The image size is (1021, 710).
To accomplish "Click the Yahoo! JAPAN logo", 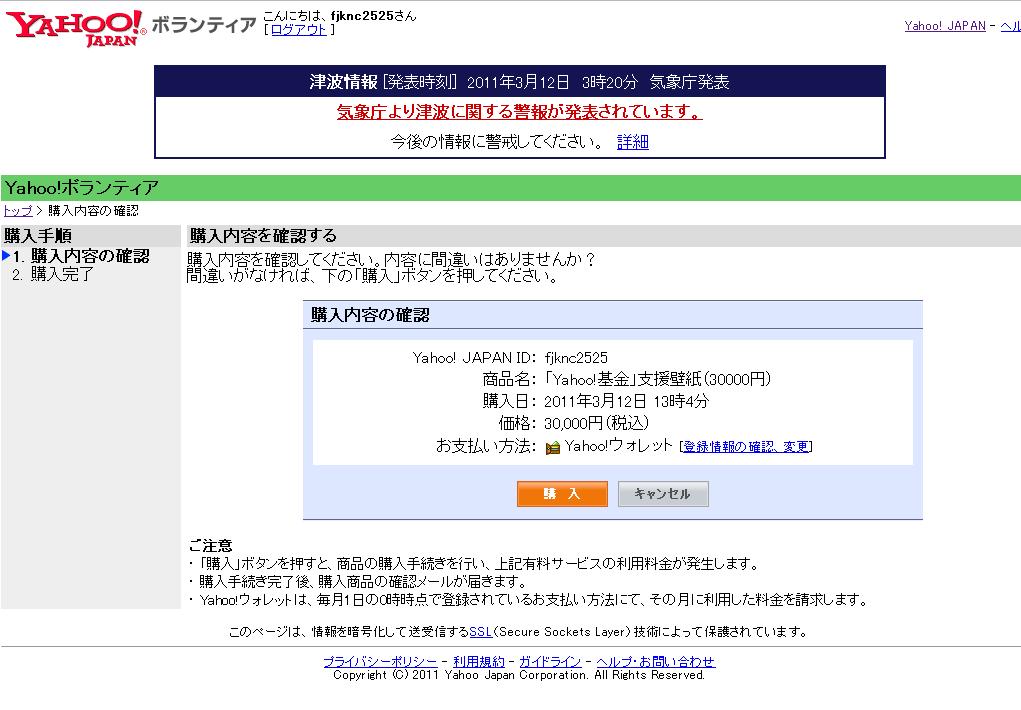I will [76, 28].
